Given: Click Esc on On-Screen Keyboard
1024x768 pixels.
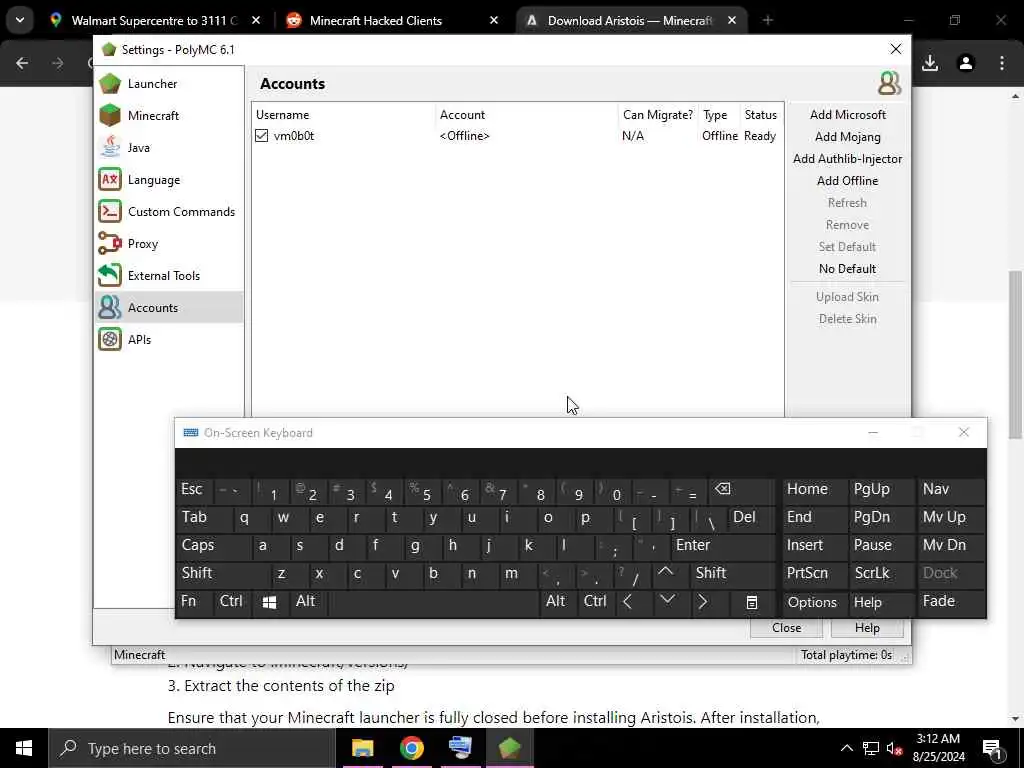Looking at the screenshot, I should coord(194,490).
